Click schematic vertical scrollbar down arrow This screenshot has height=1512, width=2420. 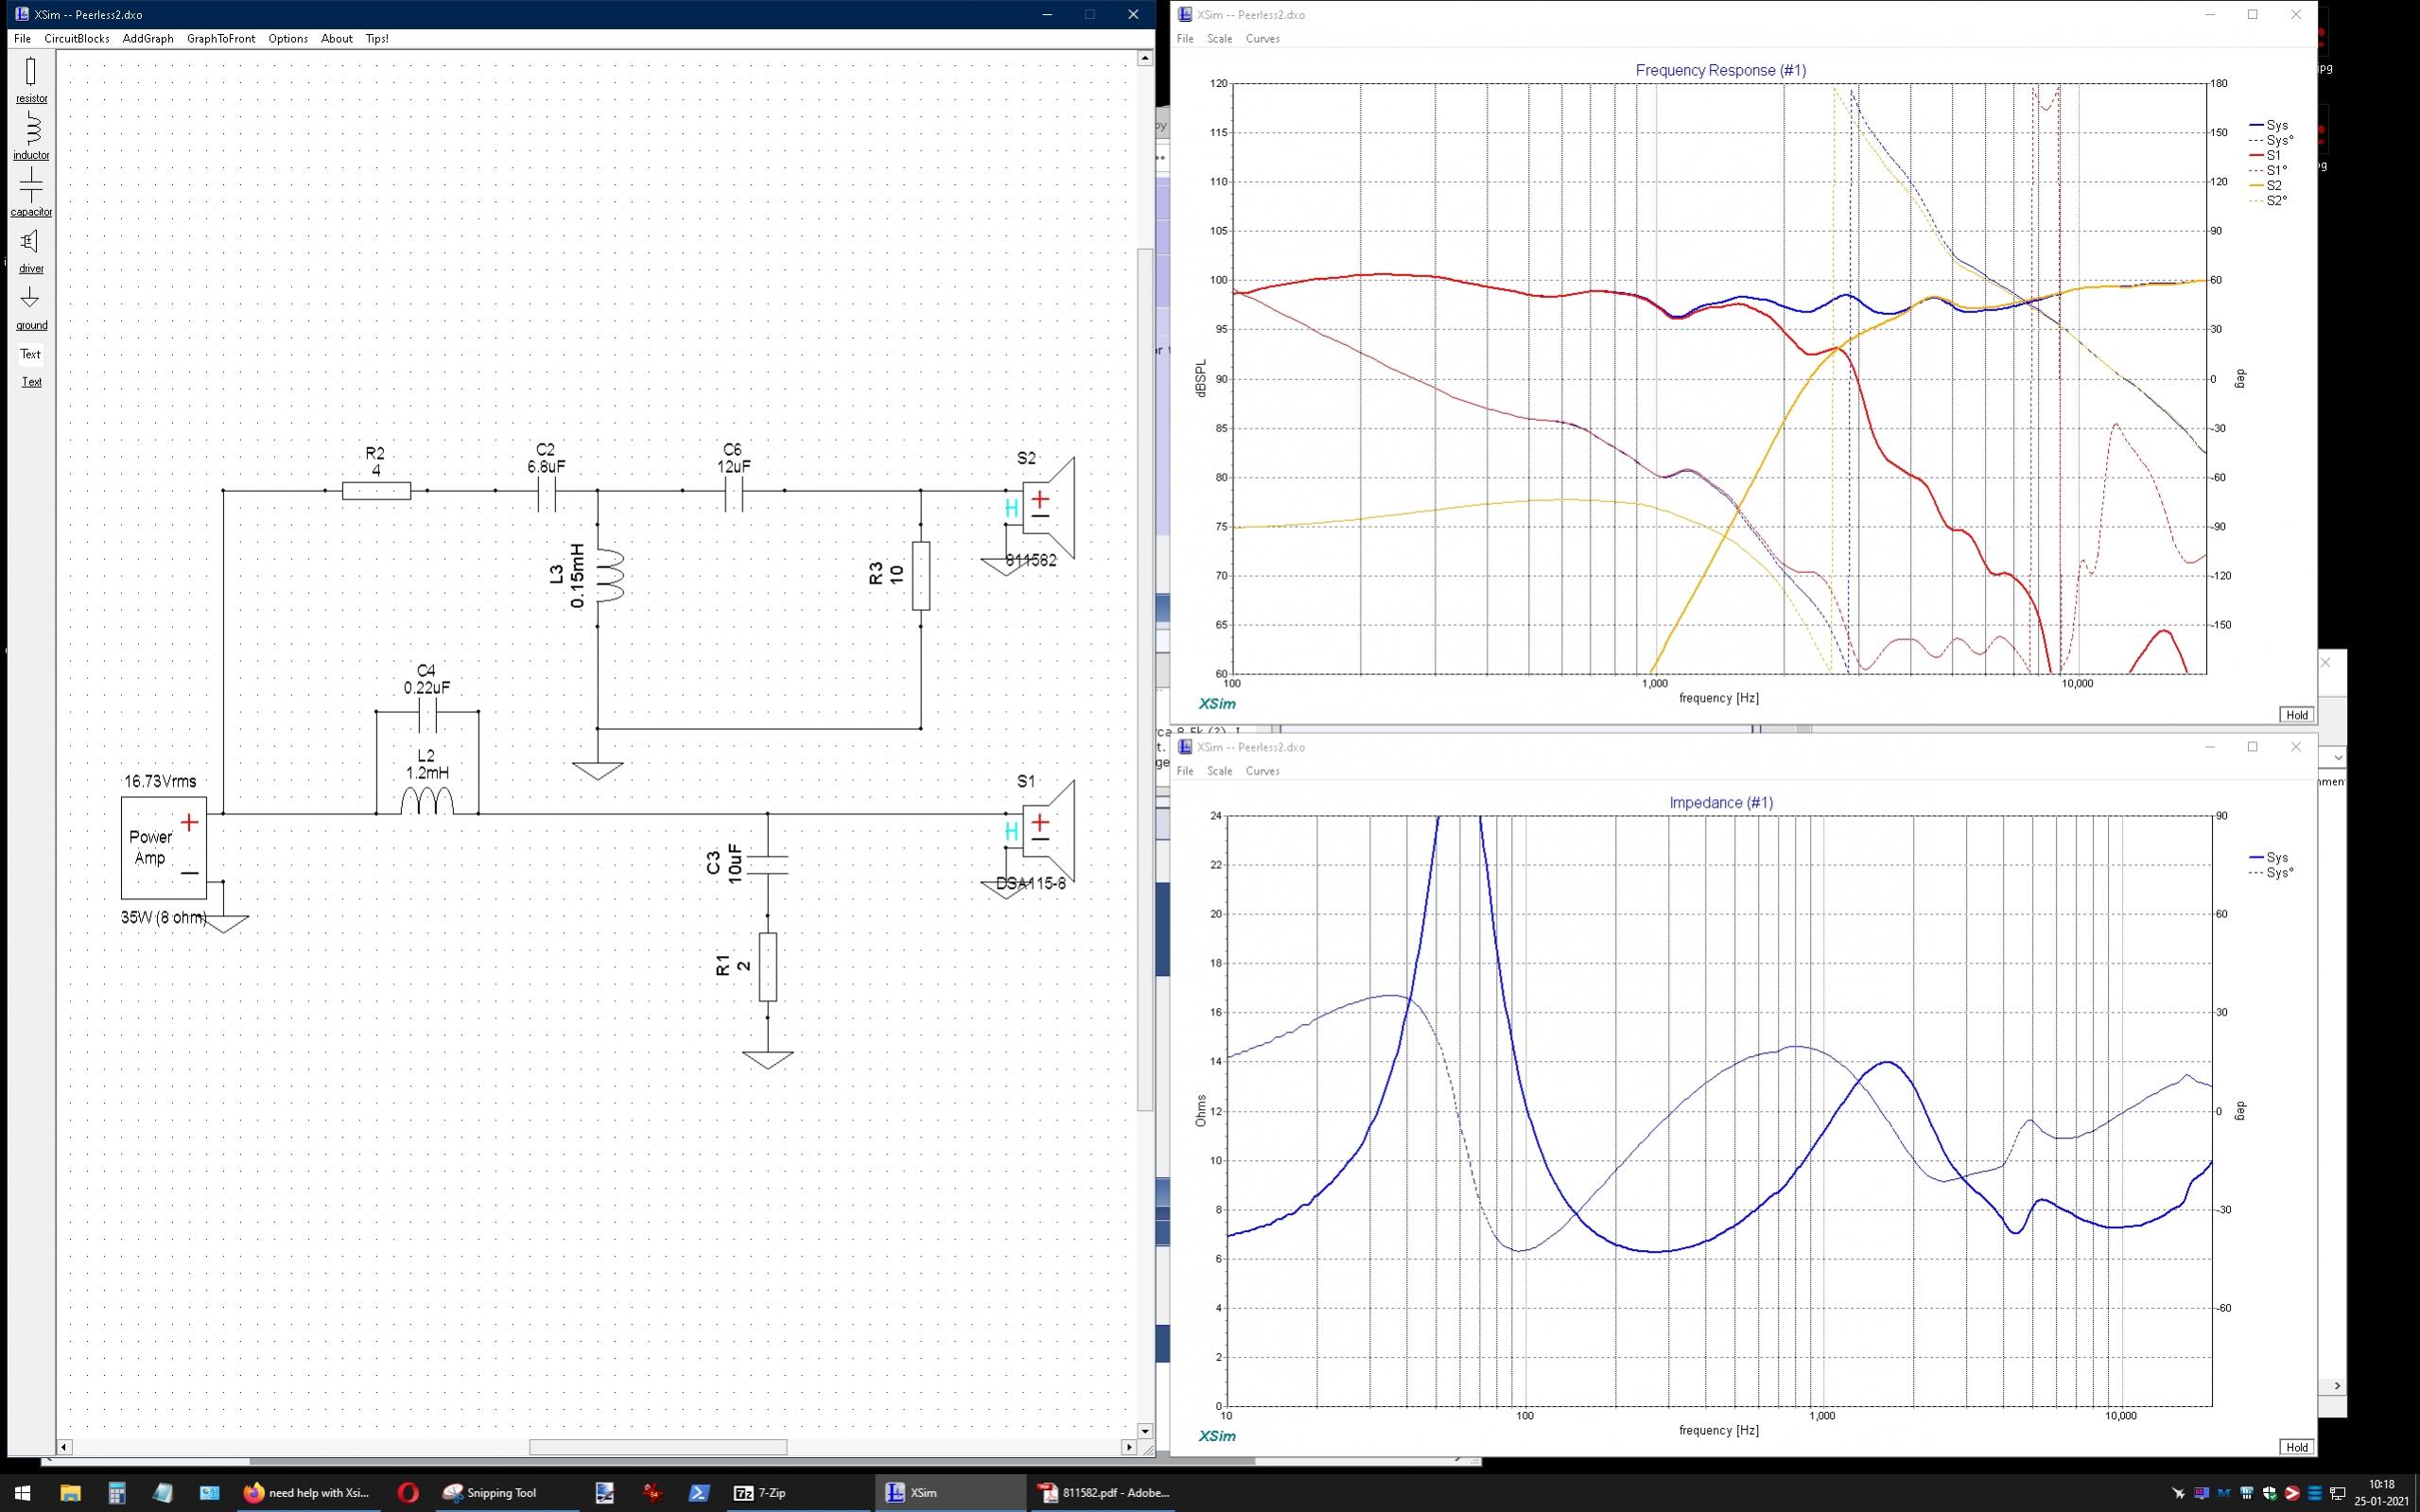tap(1145, 1431)
